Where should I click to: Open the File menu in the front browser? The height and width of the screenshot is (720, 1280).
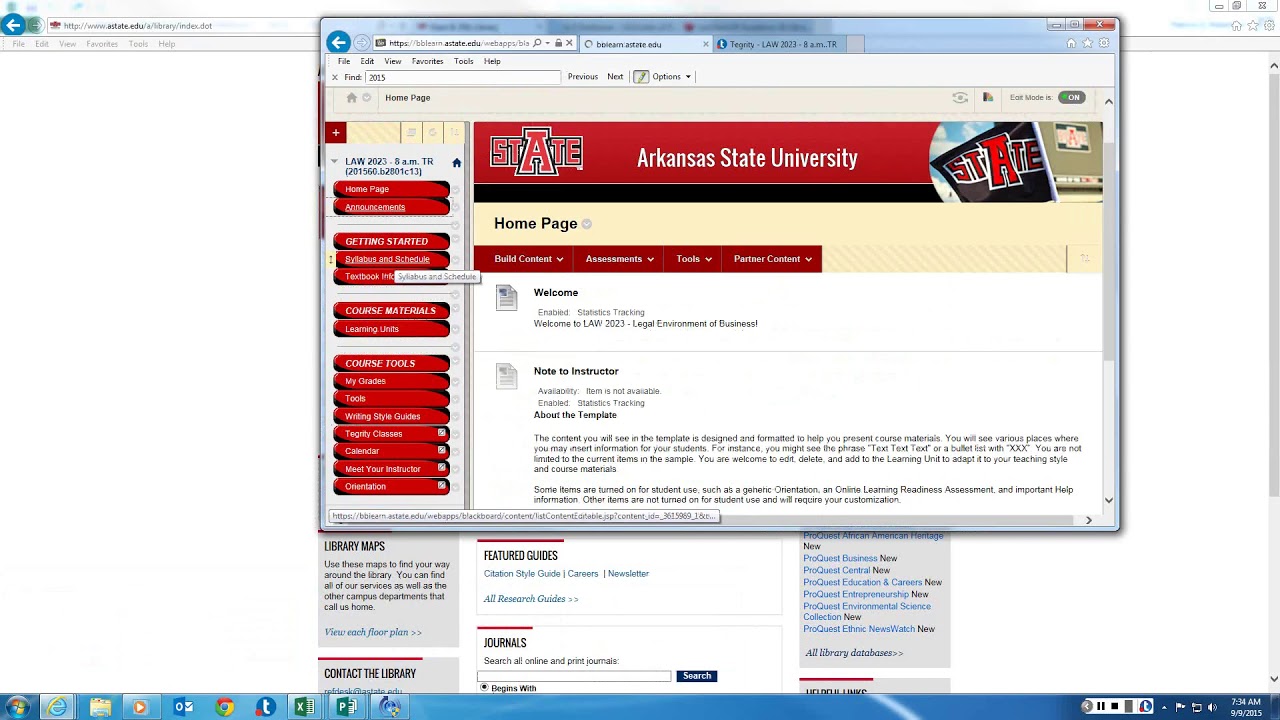pos(344,61)
